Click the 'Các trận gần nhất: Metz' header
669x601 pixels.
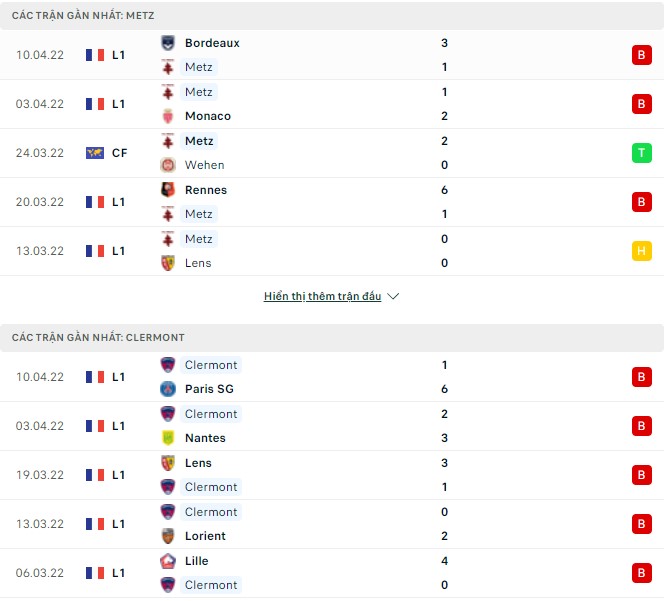pyautogui.click(x=83, y=16)
